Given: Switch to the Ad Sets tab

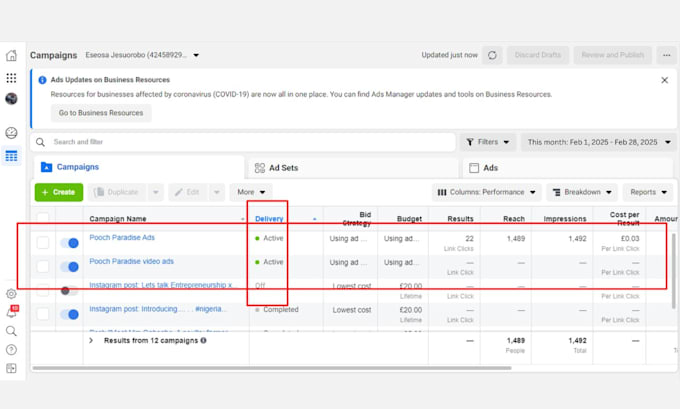Looking at the screenshot, I should click(353, 168).
